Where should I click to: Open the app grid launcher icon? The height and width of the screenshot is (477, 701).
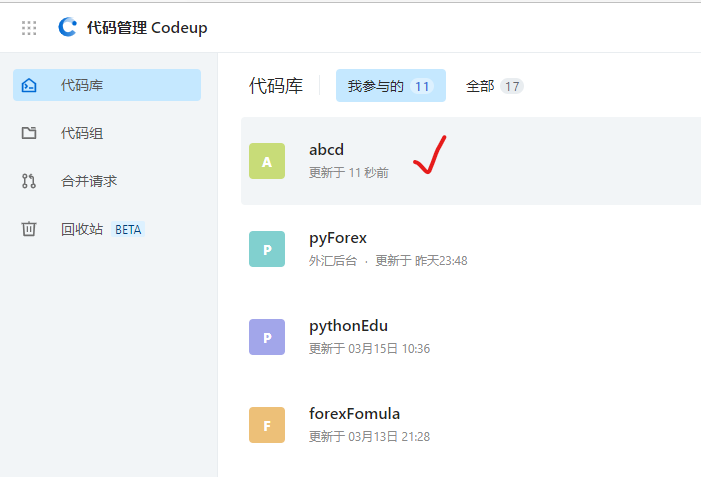coord(29,28)
